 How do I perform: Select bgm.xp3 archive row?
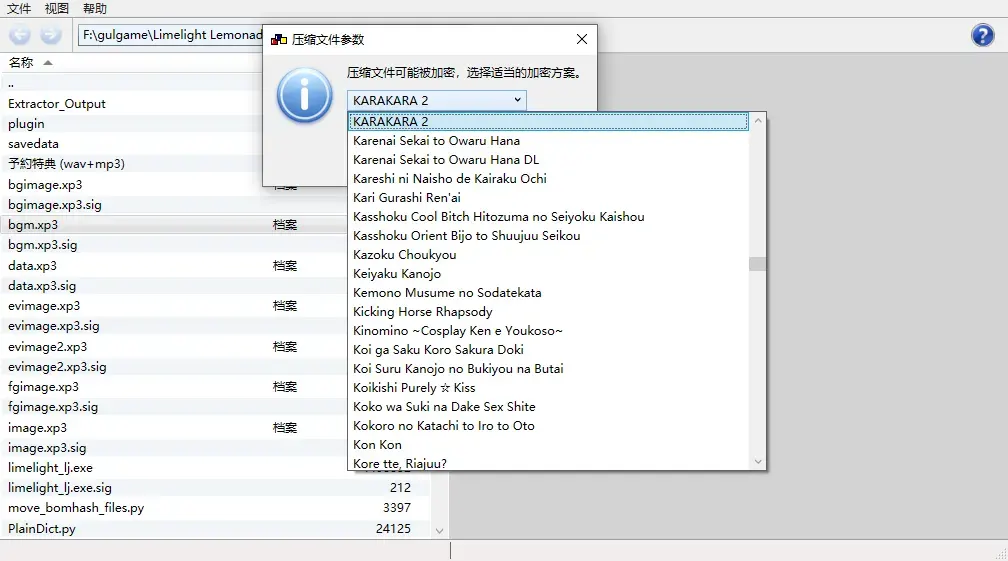click(x=174, y=225)
